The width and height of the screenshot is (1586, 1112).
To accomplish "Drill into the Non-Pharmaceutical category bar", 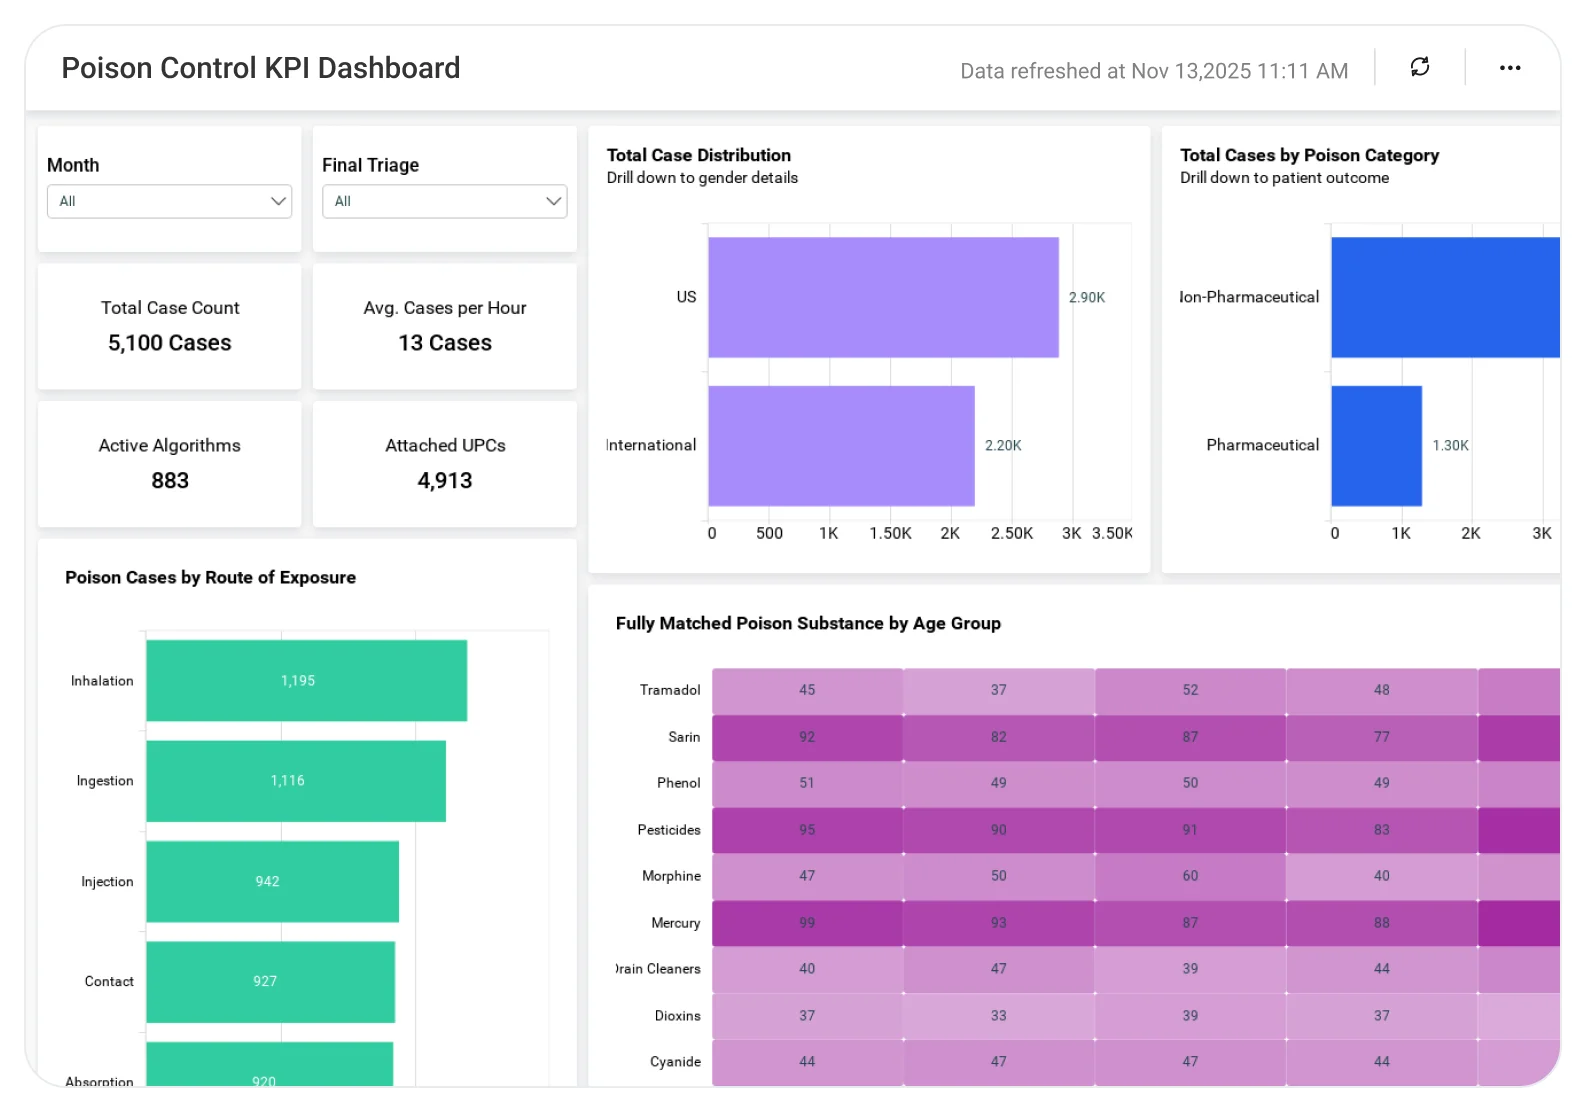I will (x=1445, y=297).
